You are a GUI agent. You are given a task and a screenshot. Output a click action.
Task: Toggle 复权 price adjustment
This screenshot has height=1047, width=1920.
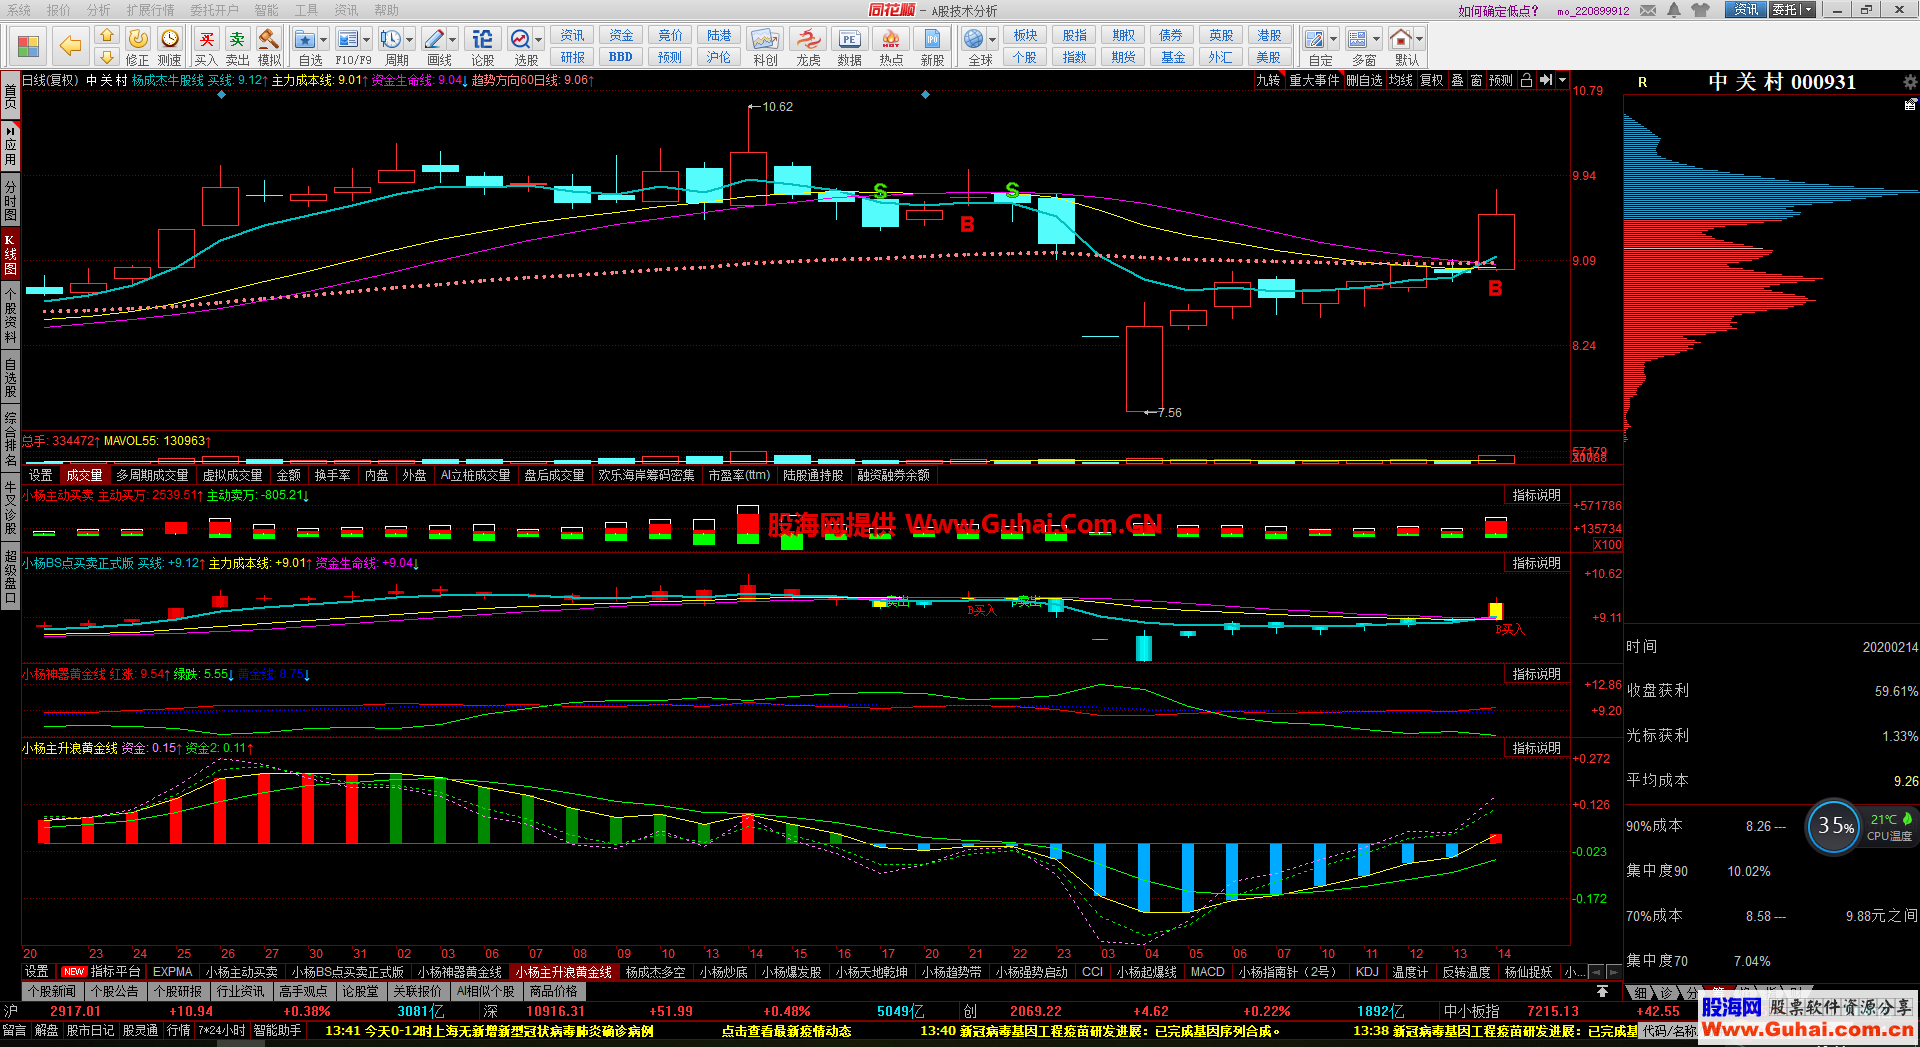coord(1432,80)
